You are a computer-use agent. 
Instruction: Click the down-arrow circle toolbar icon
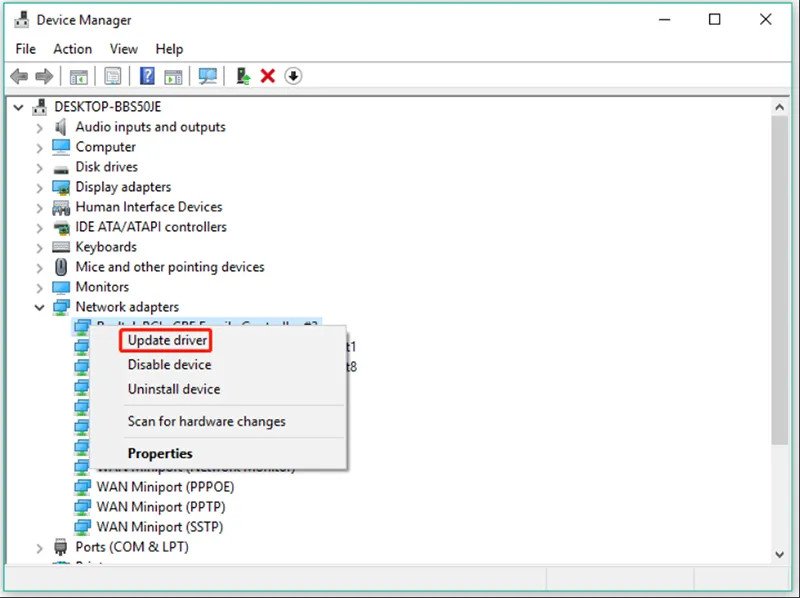click(293, 76)
